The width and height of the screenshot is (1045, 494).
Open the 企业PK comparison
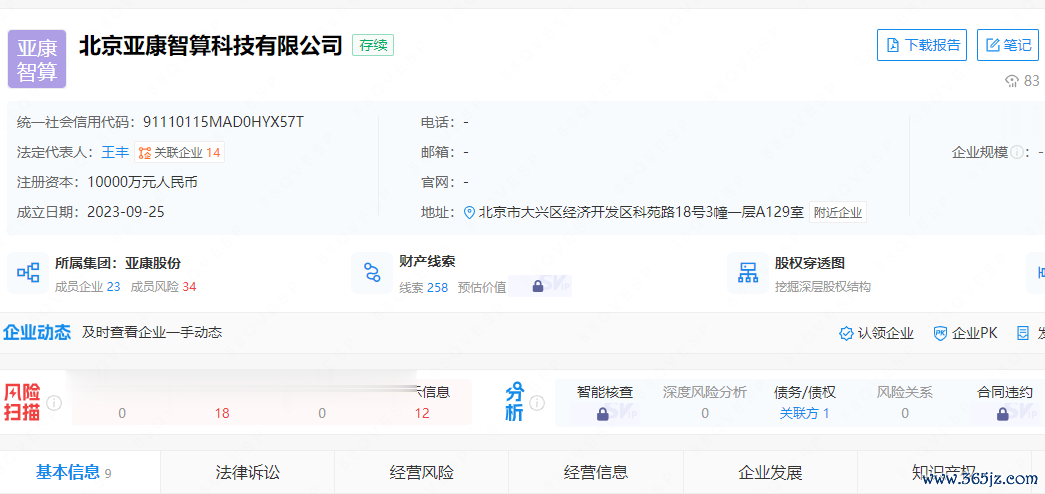(966, 333)
